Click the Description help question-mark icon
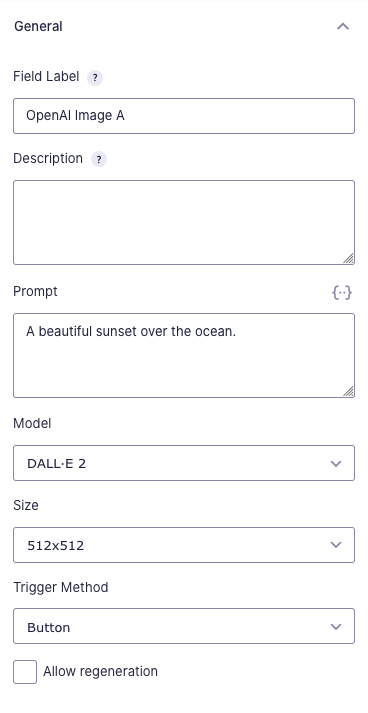 (99, 160)
